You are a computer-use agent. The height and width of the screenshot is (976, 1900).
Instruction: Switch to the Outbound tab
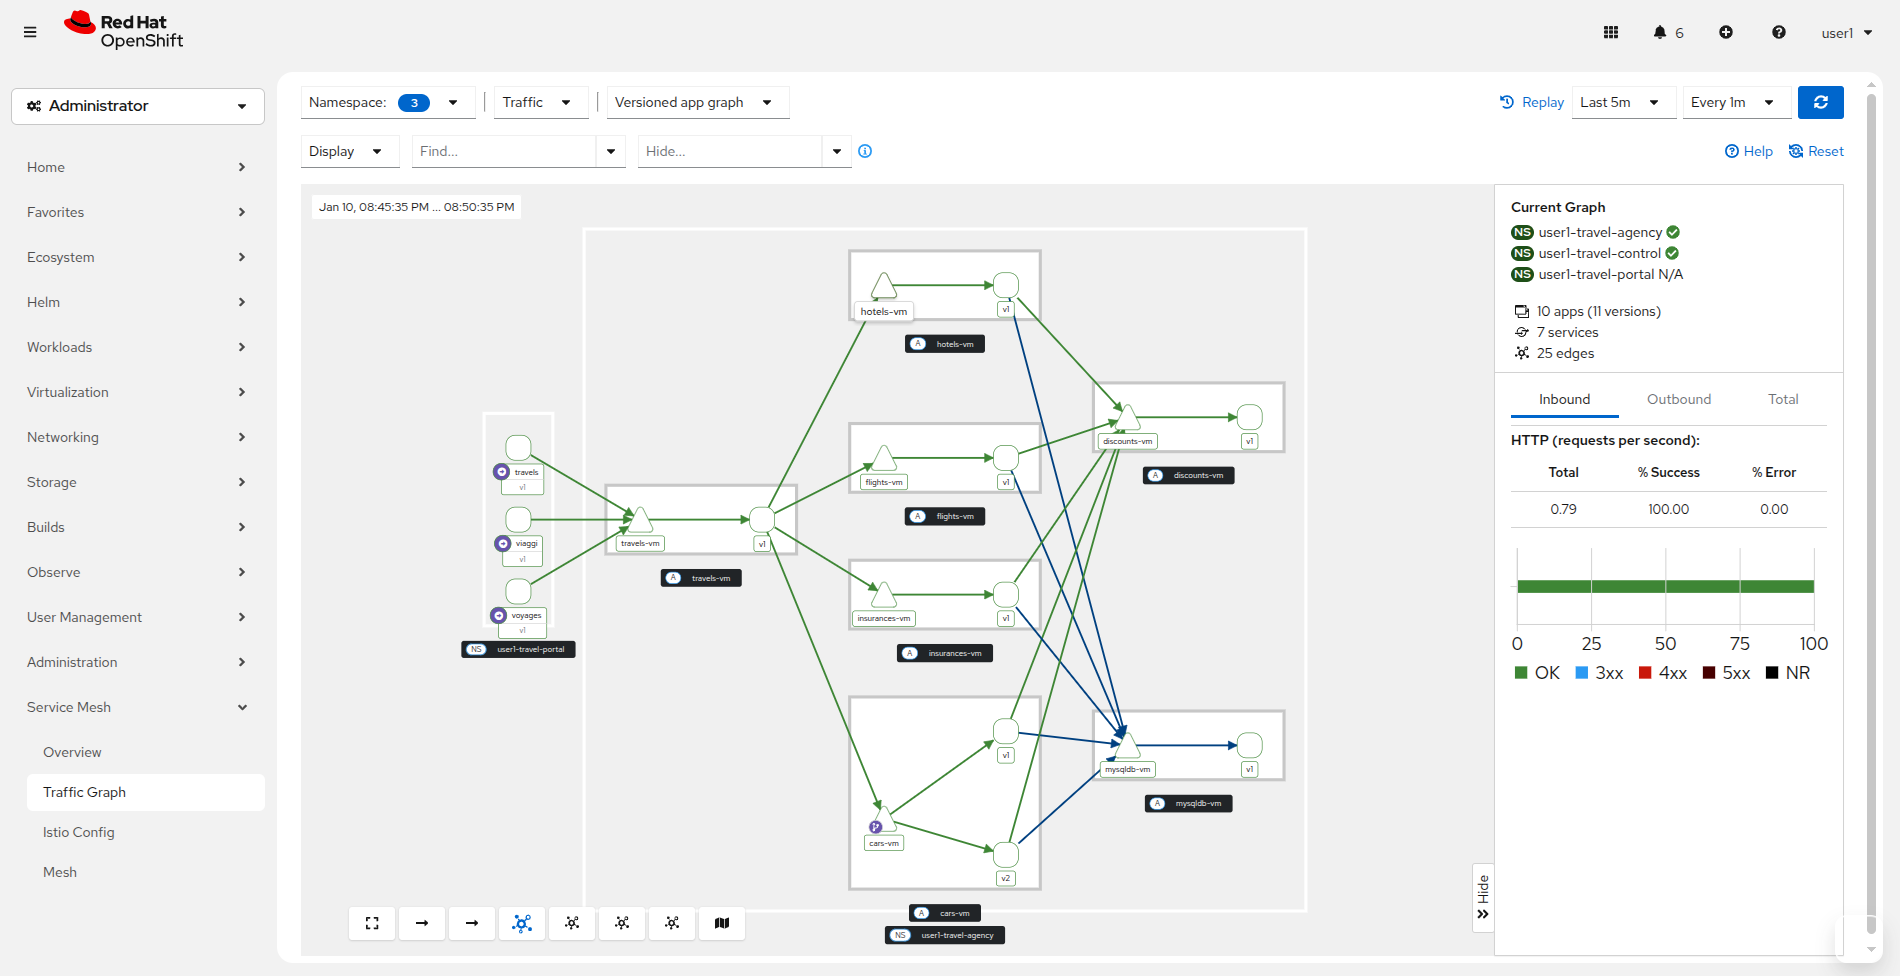point(1678,399)
